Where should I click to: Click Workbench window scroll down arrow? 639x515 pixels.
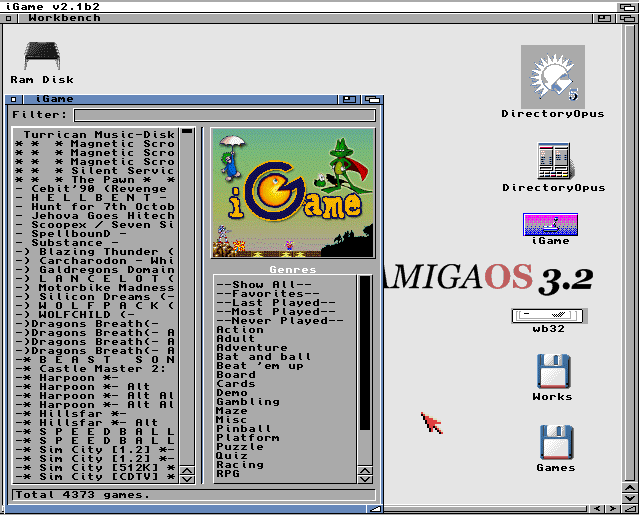pos(629,498)
